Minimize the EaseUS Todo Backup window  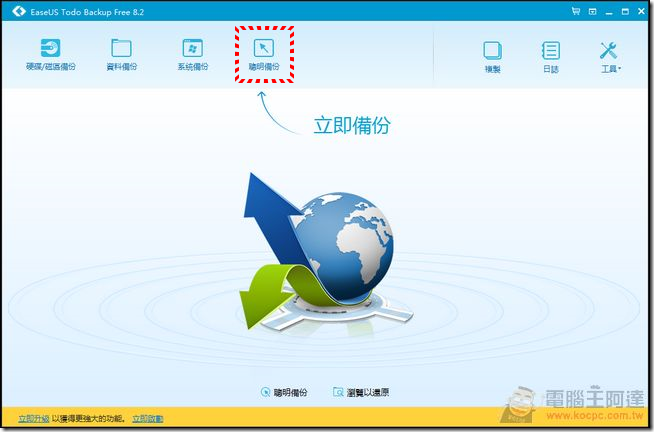[x=609, y=12]
